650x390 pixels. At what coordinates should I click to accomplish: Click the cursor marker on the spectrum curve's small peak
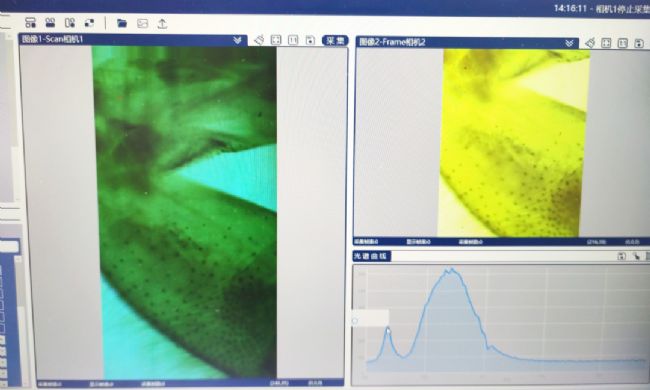388,331
